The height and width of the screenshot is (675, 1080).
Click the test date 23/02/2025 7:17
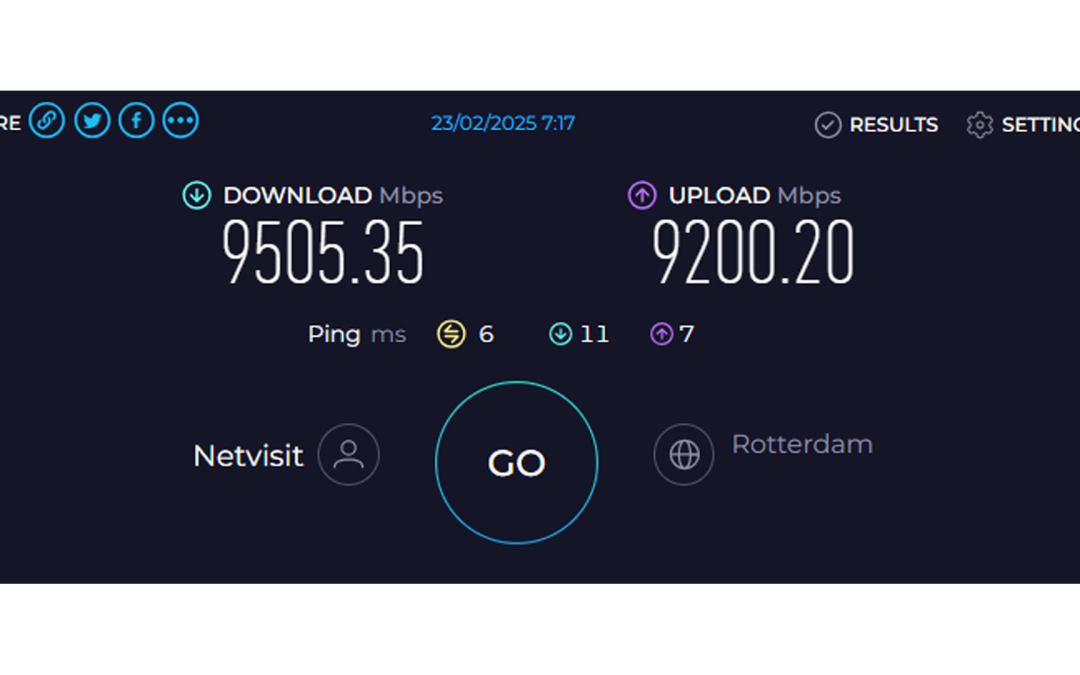coord(503,123)
